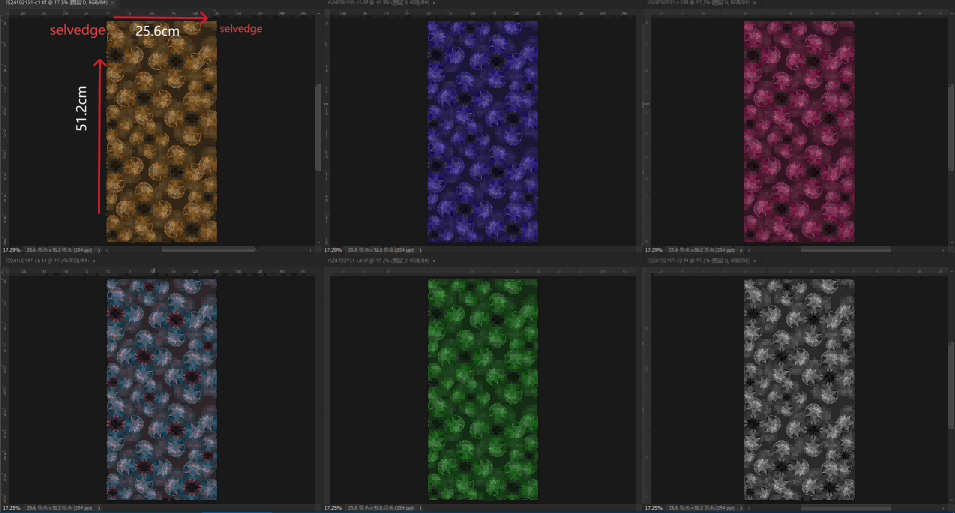This screenshot has height=513, width=955.
Task: Click ruler origin corner in orange document
Action: click(x=3, y=15)
